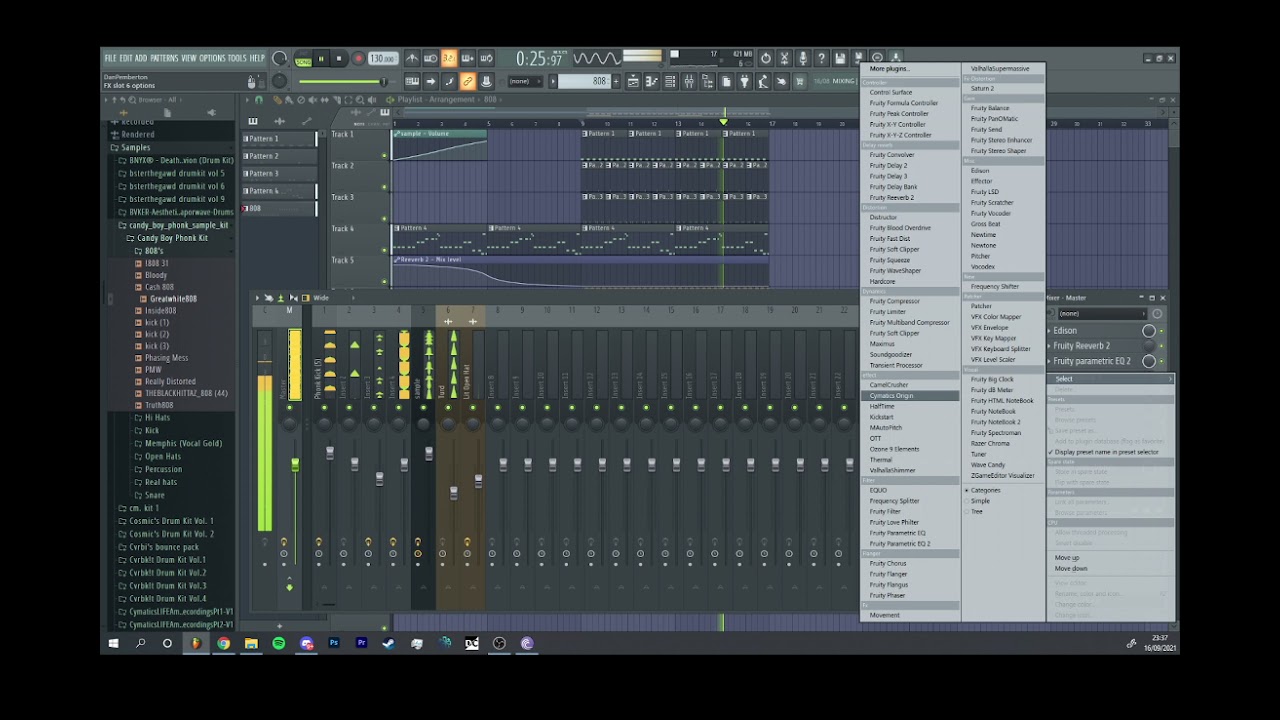
Task: Open the help question mark icon
Action: (x=821, y=59)
